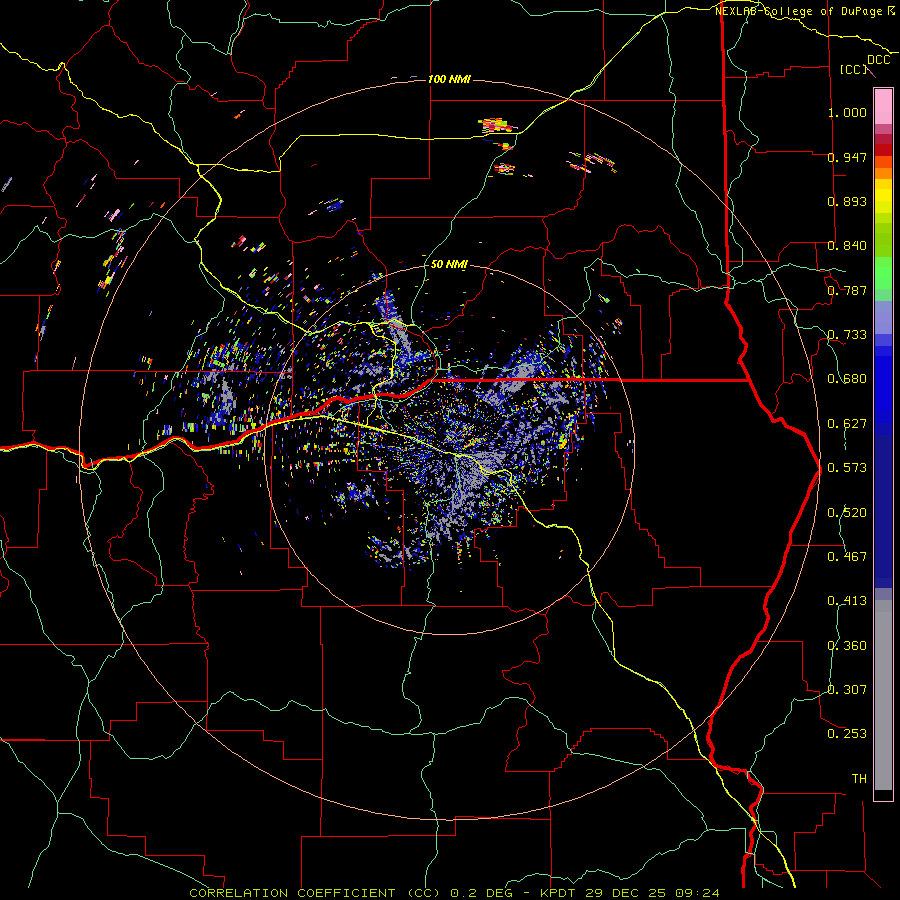Click the 0.680 legend value
The image size is (900, 900).
pyautogui.click(x=847, y=379)
